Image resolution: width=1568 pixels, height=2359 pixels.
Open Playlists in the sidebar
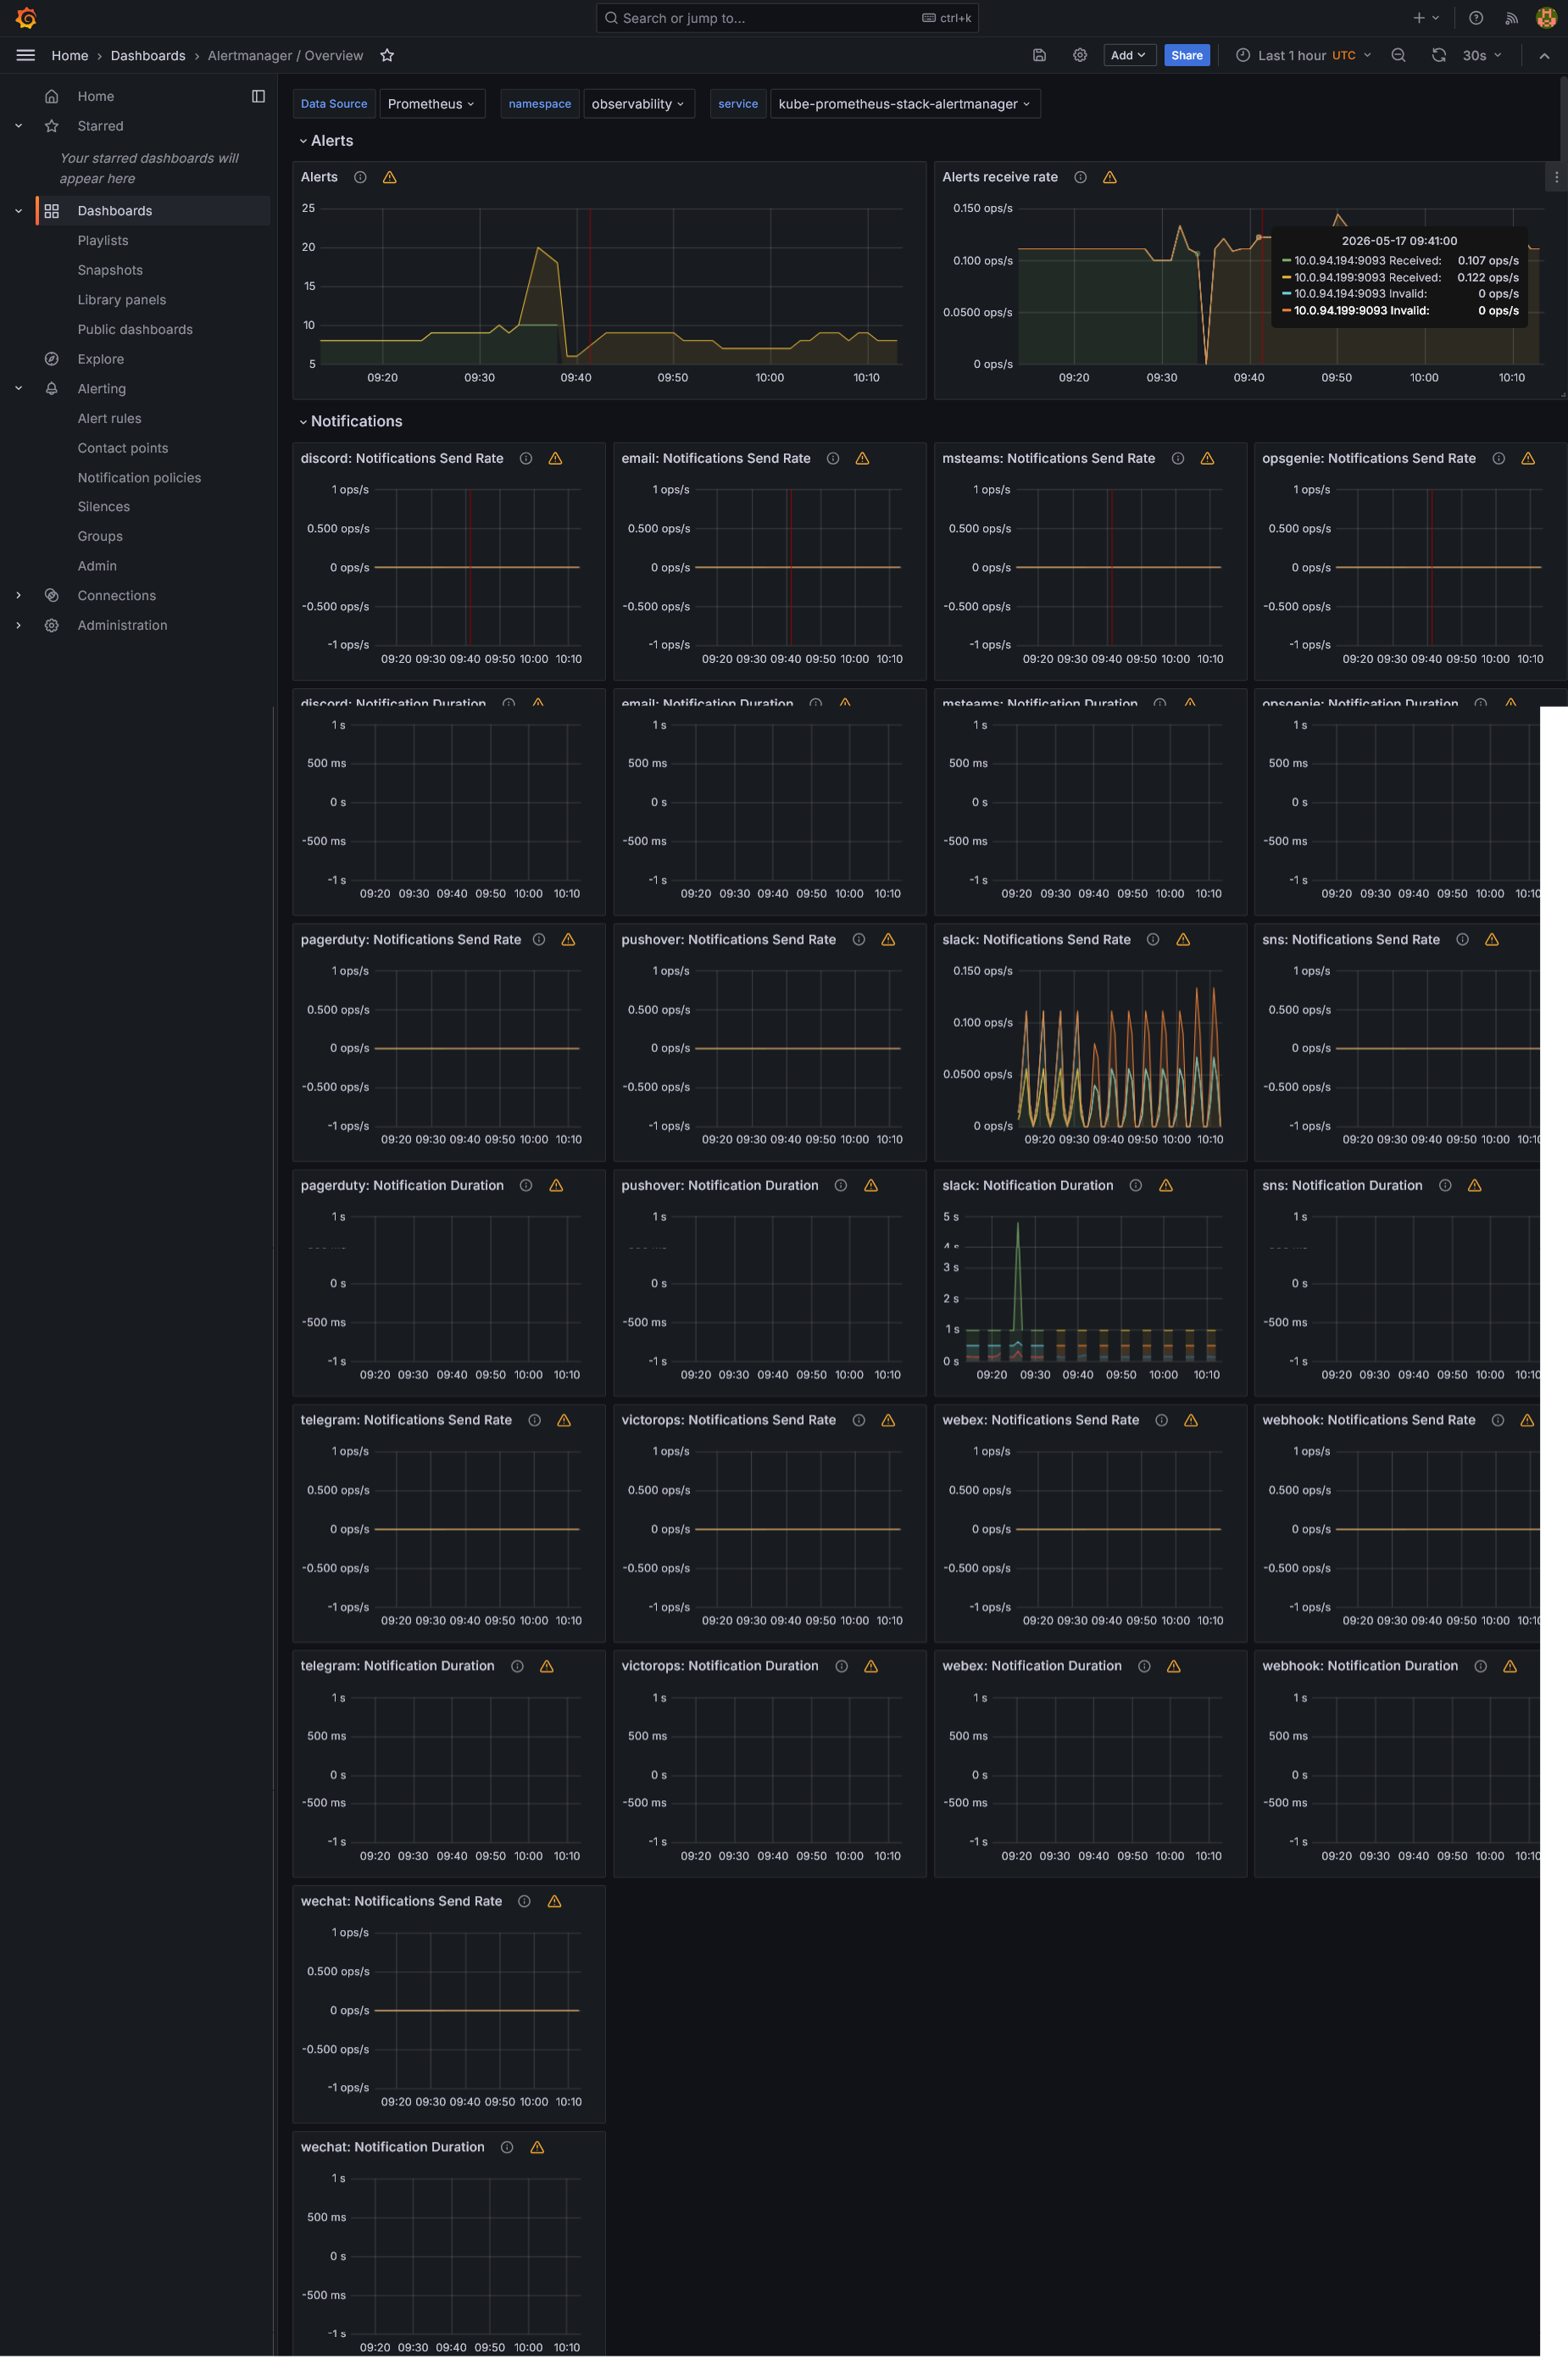(102, 241)
